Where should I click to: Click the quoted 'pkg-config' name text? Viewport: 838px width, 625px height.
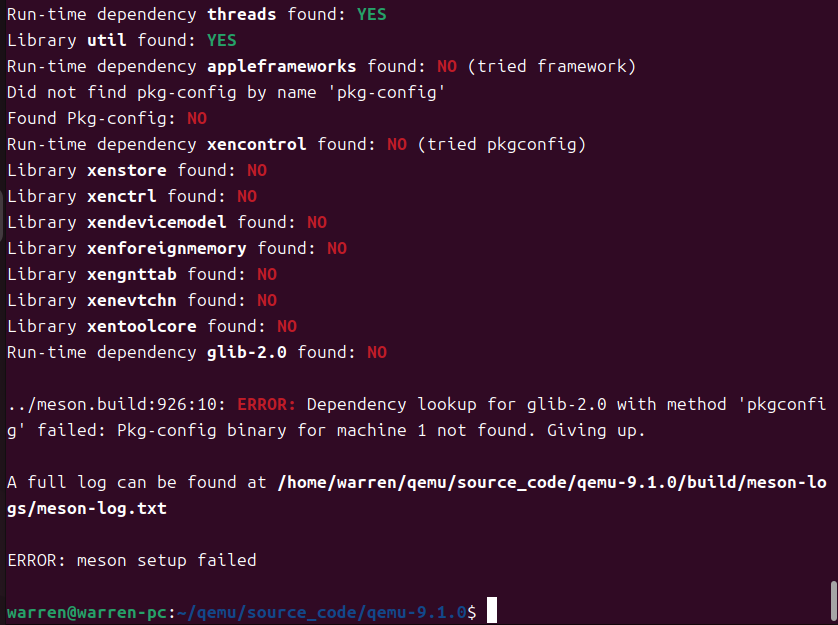click(386, 92)
